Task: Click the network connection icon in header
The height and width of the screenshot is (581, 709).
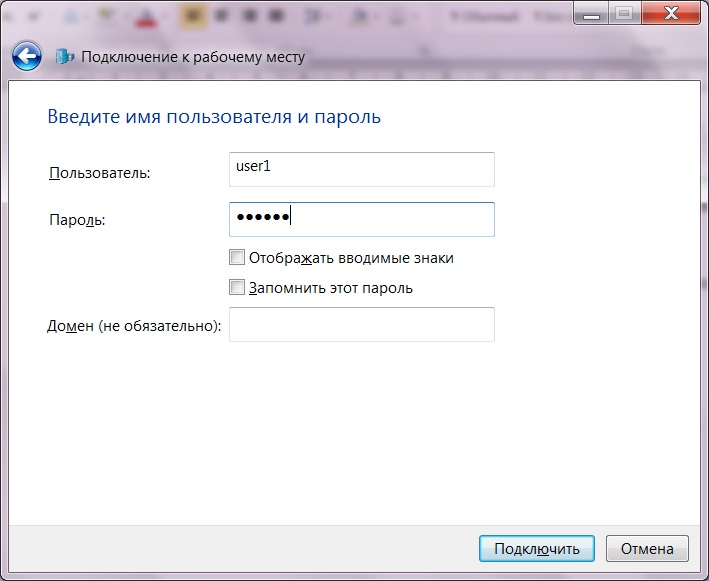Action: pos(65,57)
